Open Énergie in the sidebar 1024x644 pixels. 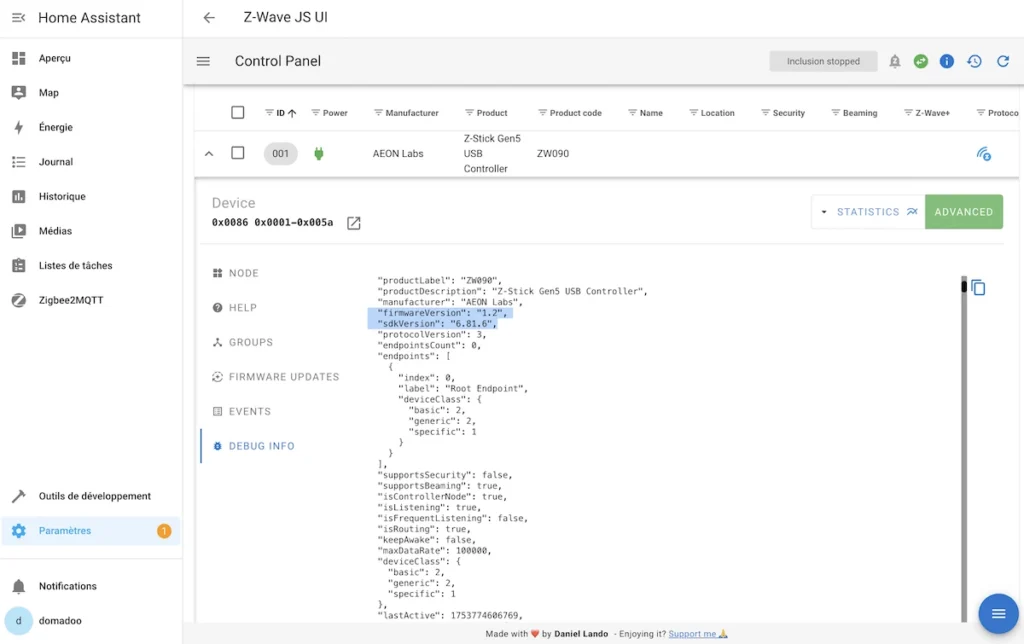coord(91,127)
